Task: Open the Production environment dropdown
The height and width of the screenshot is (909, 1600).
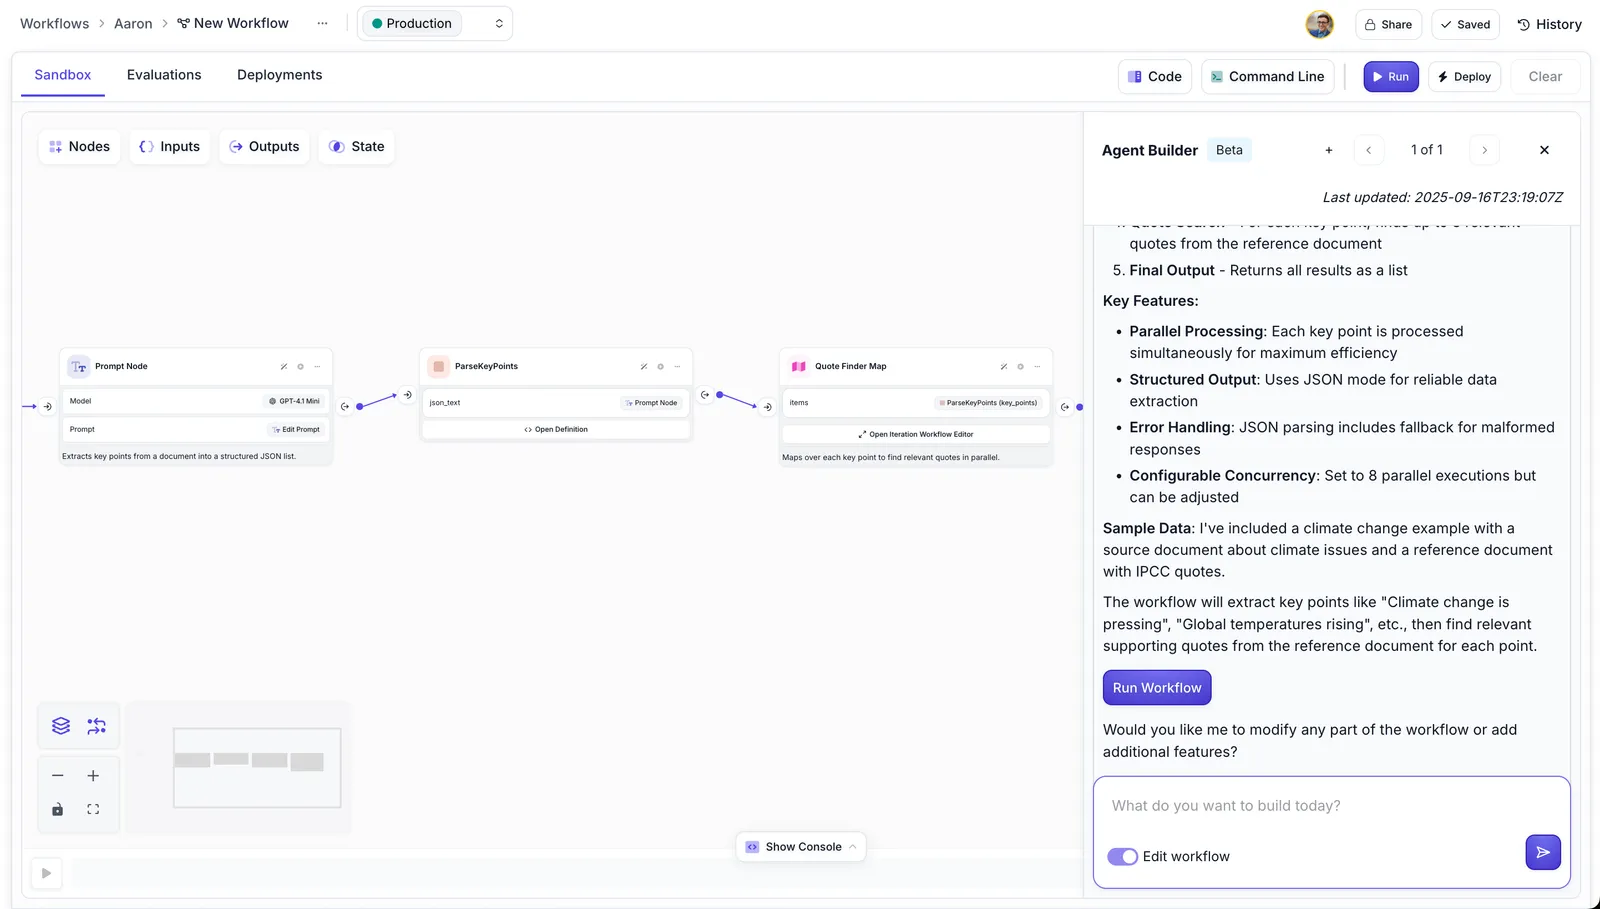Action: [x=435, y=24]
